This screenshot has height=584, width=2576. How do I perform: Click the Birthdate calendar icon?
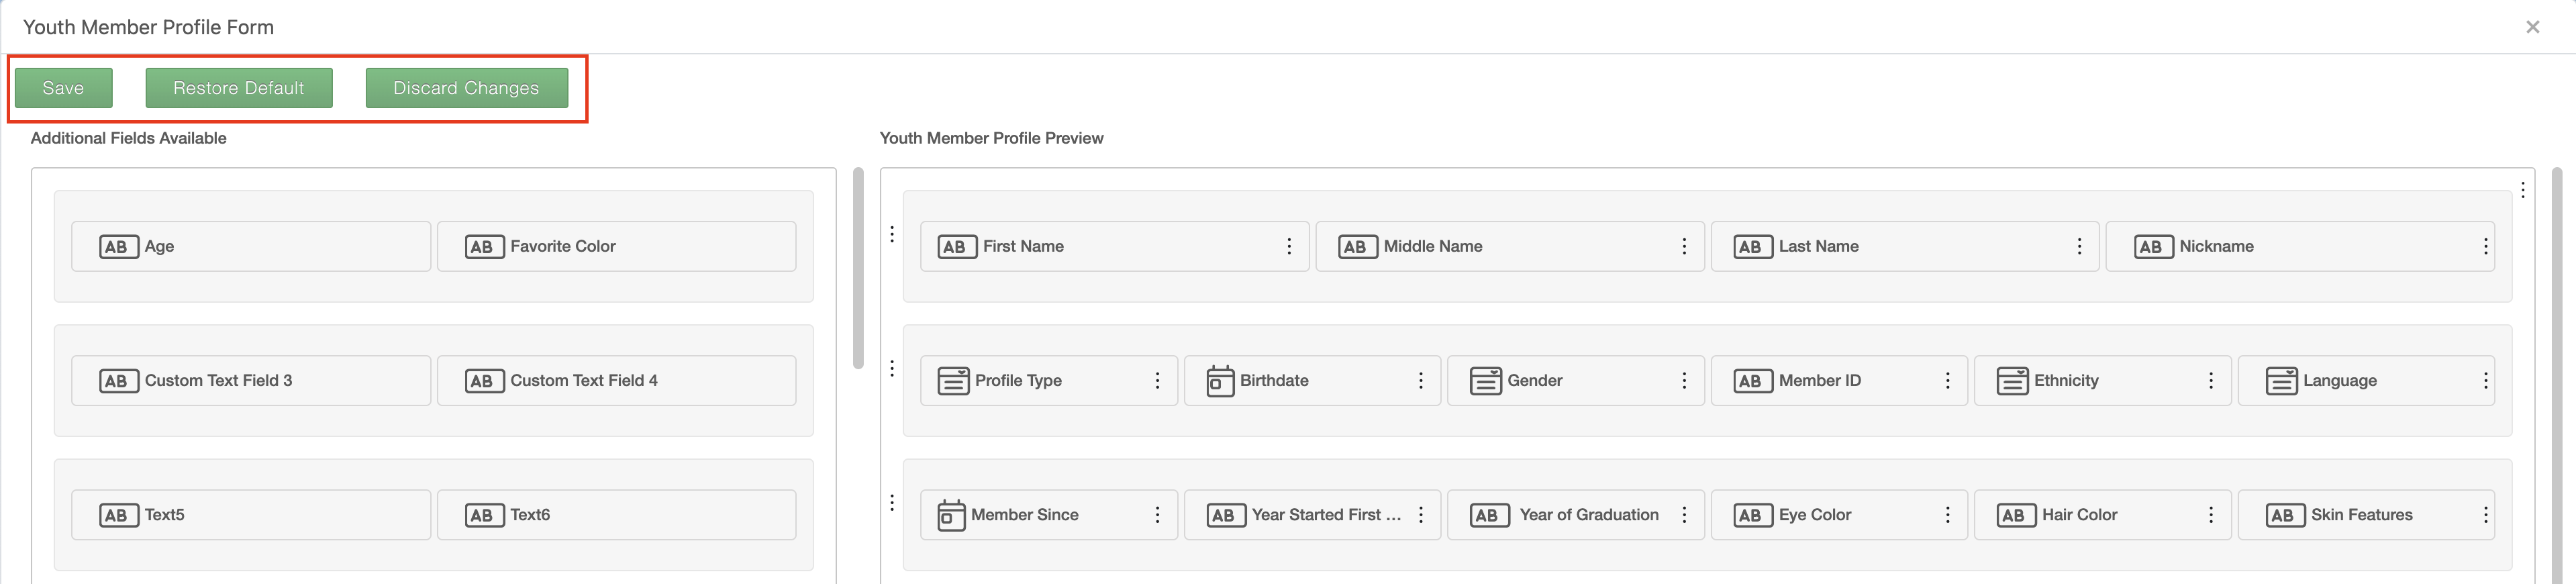[1220, 381]
